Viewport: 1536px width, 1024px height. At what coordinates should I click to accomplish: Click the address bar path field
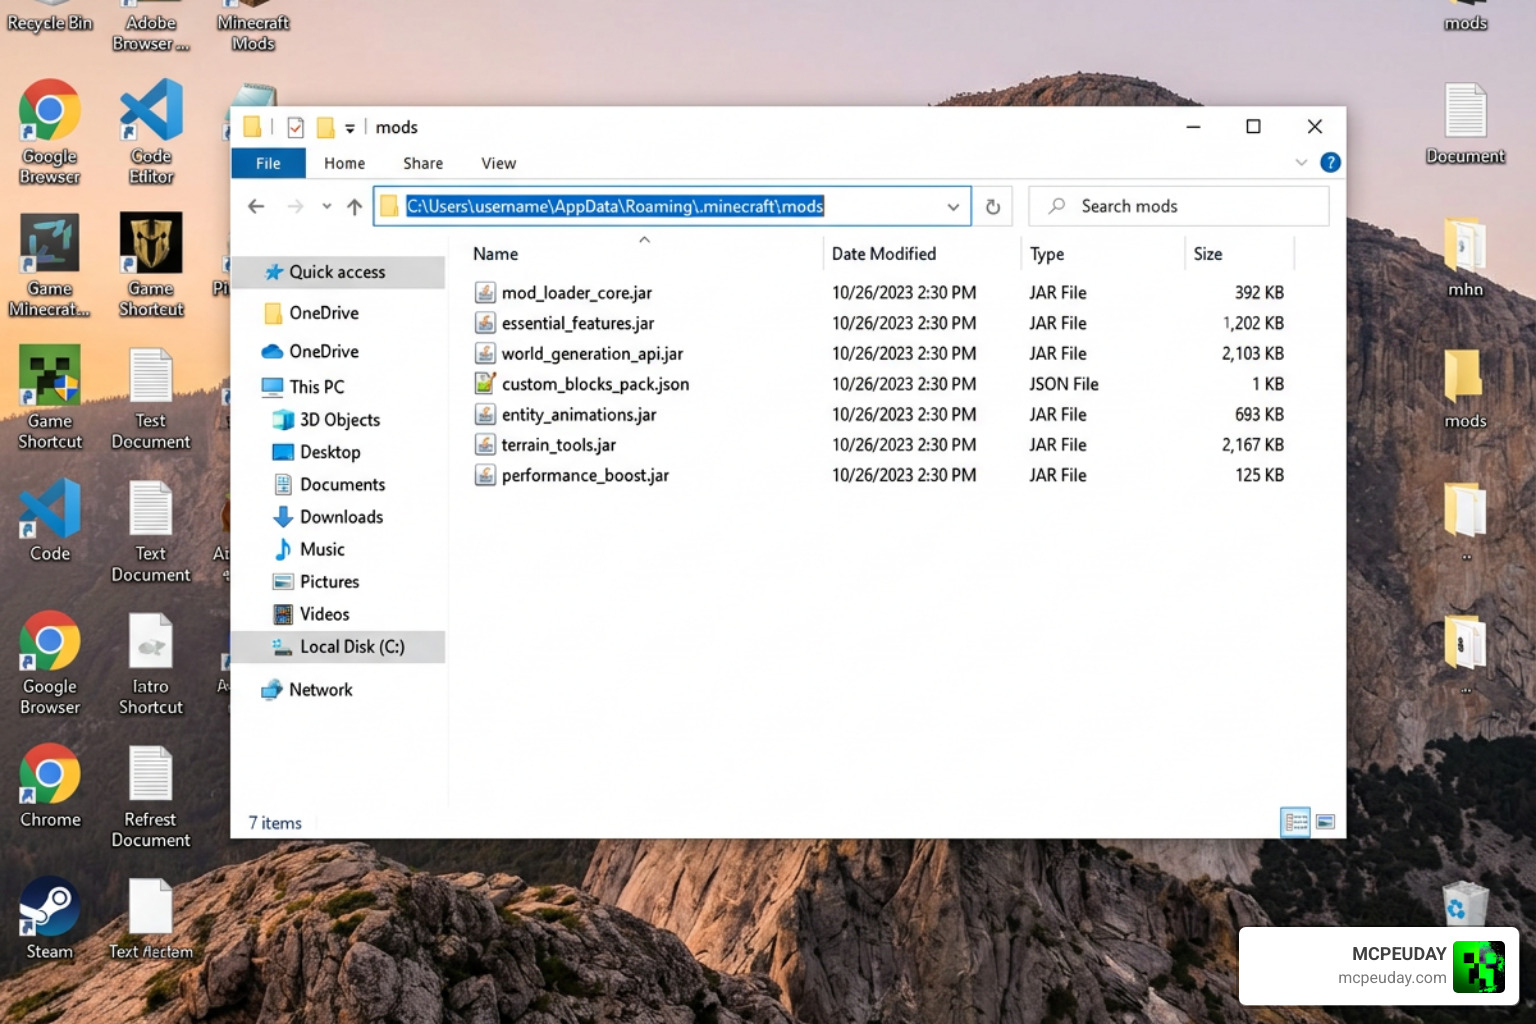[672, 206]
